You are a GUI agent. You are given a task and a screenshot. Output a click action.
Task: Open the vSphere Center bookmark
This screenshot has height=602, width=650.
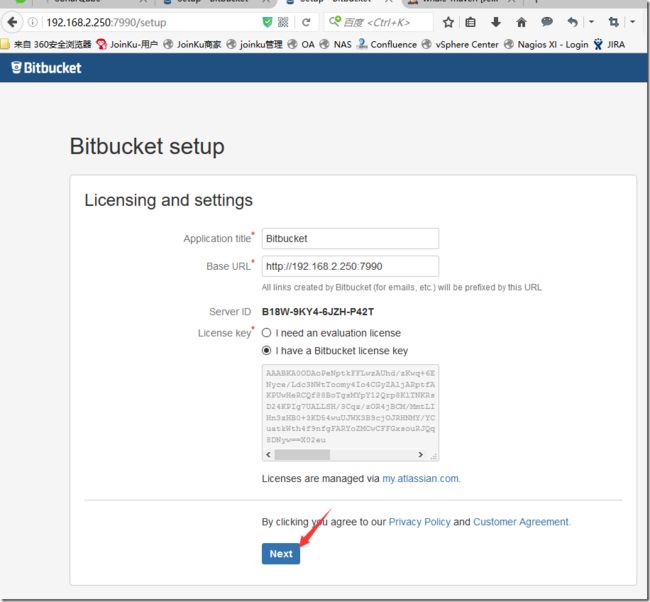(x=460, y=44)
